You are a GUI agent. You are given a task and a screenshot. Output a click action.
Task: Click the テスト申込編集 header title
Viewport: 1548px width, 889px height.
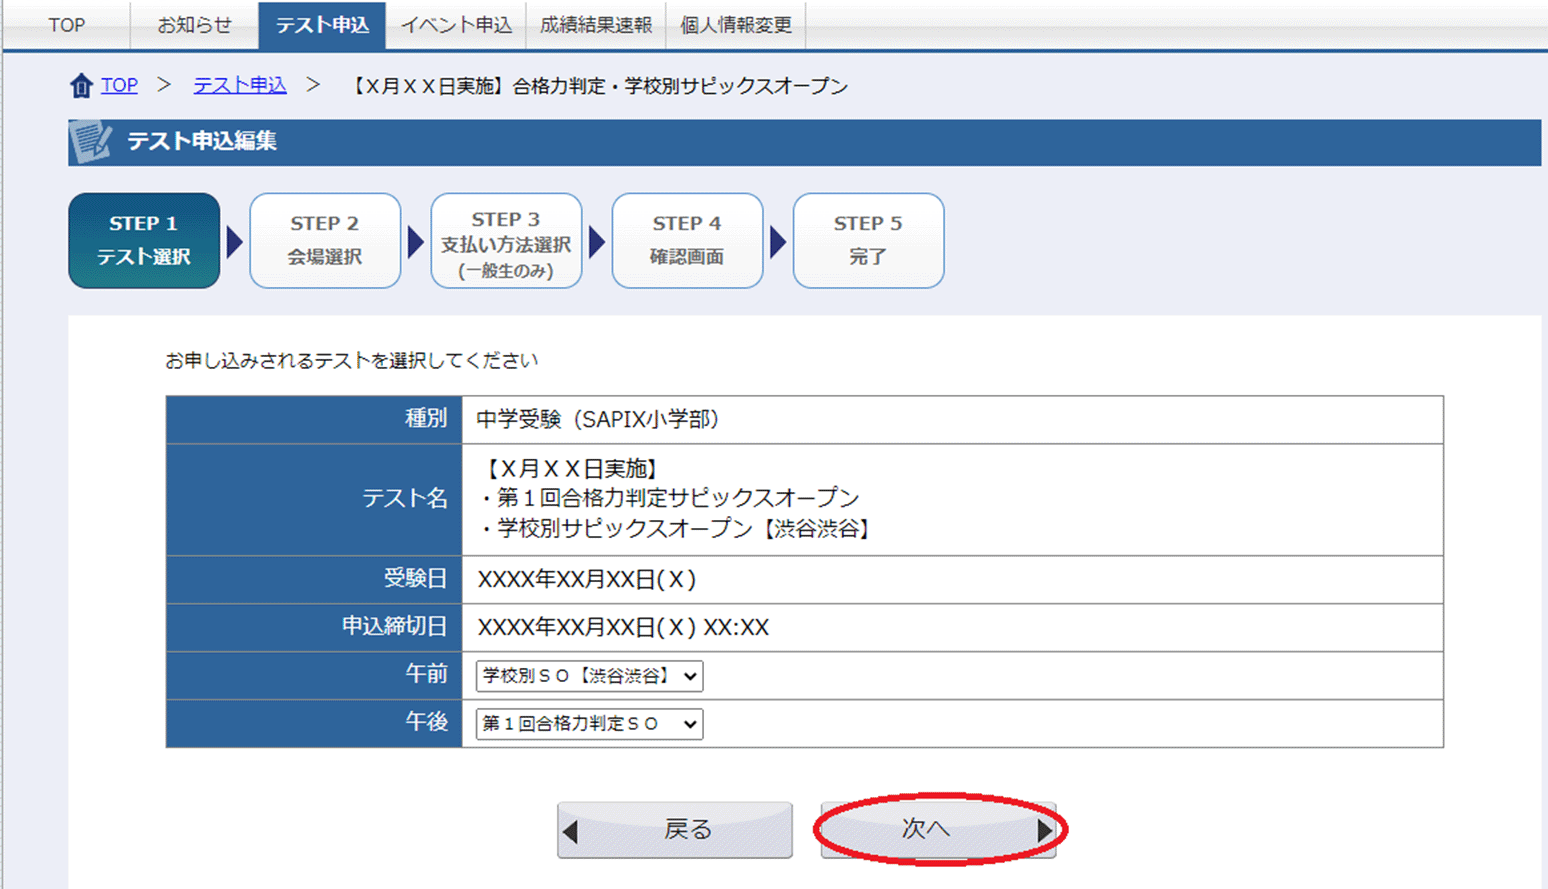click(202, 142)
